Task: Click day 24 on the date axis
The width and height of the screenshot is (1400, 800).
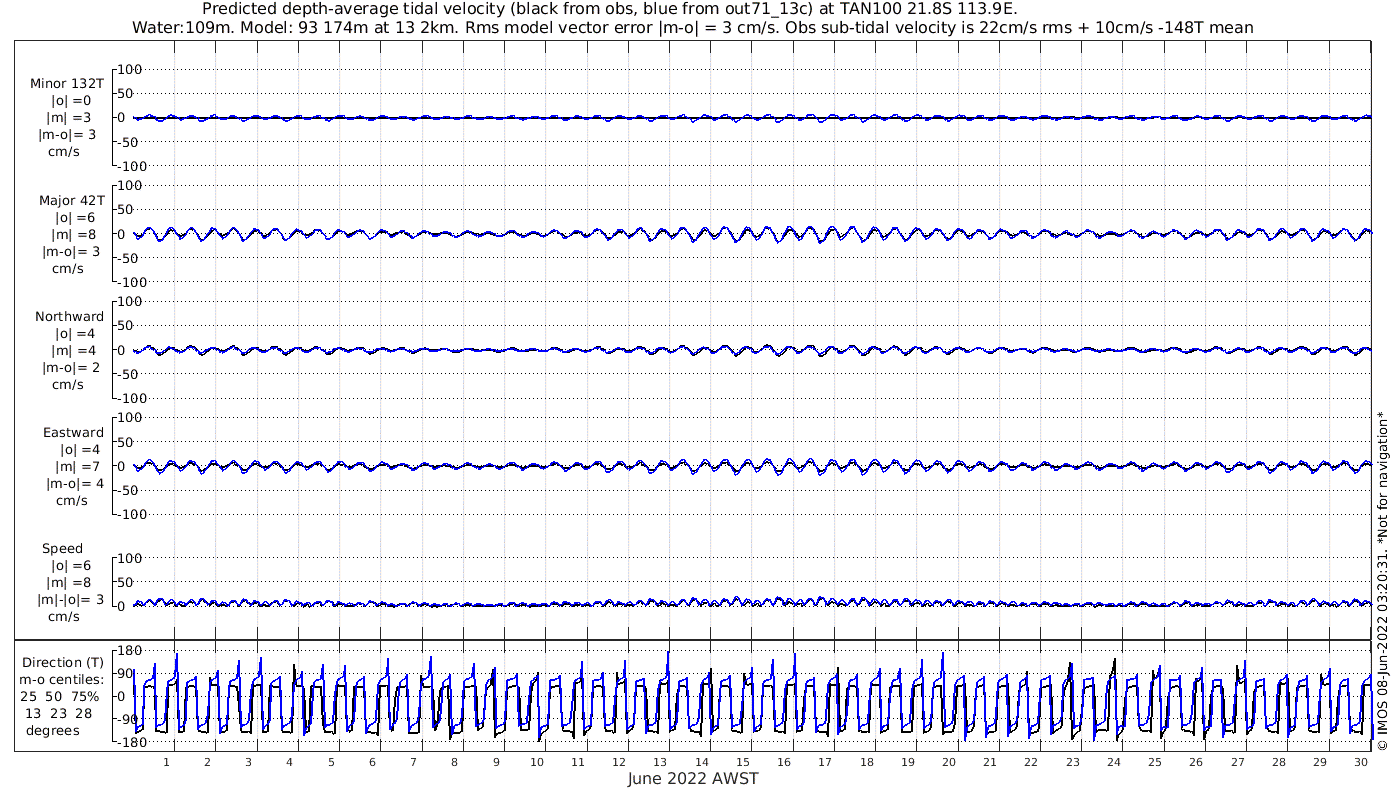Action: 1114,762
